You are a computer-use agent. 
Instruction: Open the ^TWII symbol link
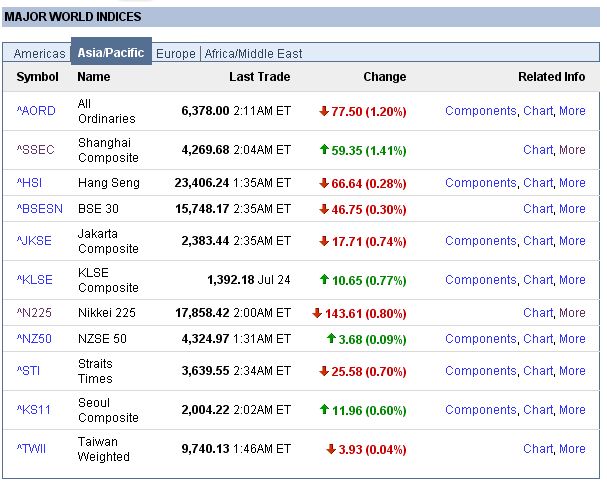pyautogui.click(x=31, y=449)
